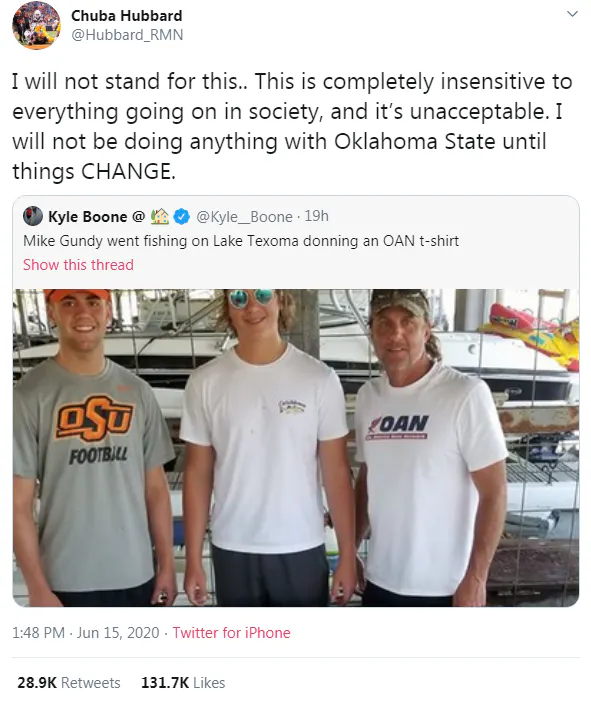Click the Chuba Hubbard display name
Screen dimensions: 591x701
[x=127, y=16]
